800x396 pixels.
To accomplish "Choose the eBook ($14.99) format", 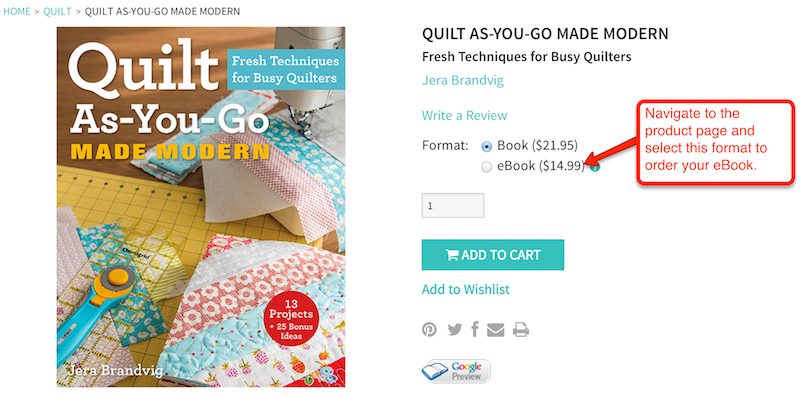I will click(487, 167).
